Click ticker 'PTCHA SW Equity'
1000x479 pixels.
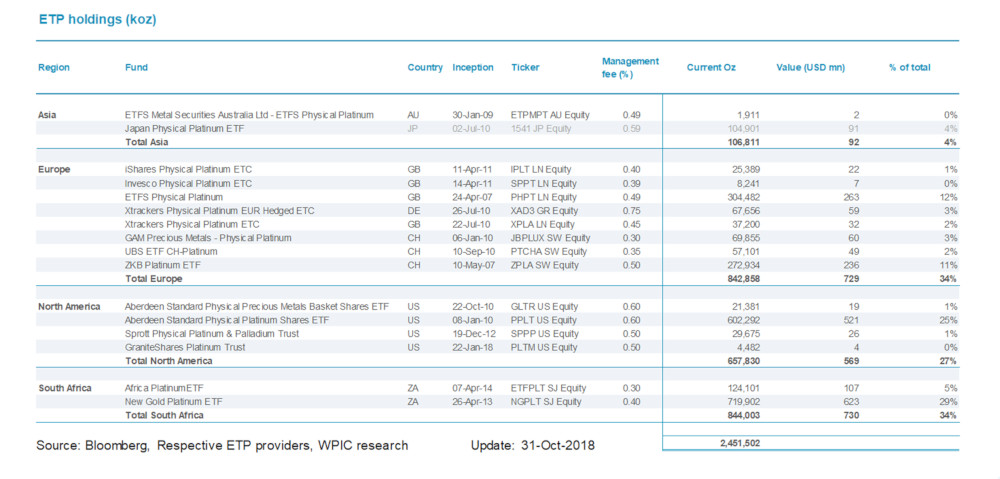pyautogui.click(x=549, y=251)
